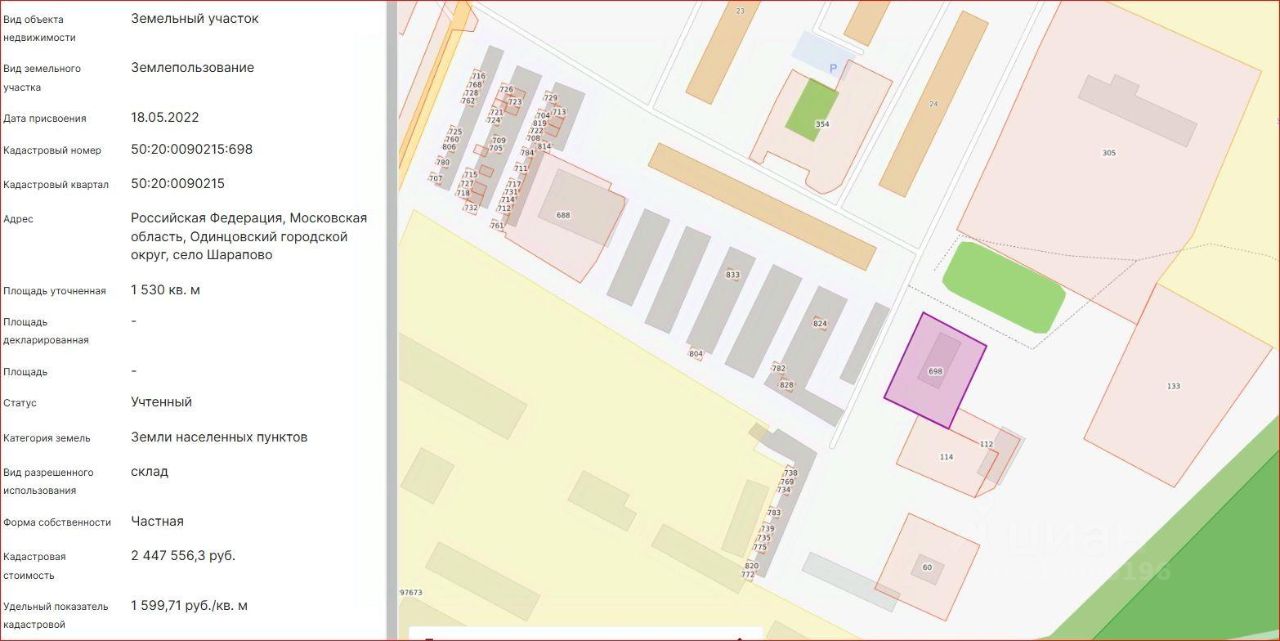Screen dimensions: 1280x641
Task: Select parcel 354 near the parking
Action: pyautogui.click(x=822, y=124)
